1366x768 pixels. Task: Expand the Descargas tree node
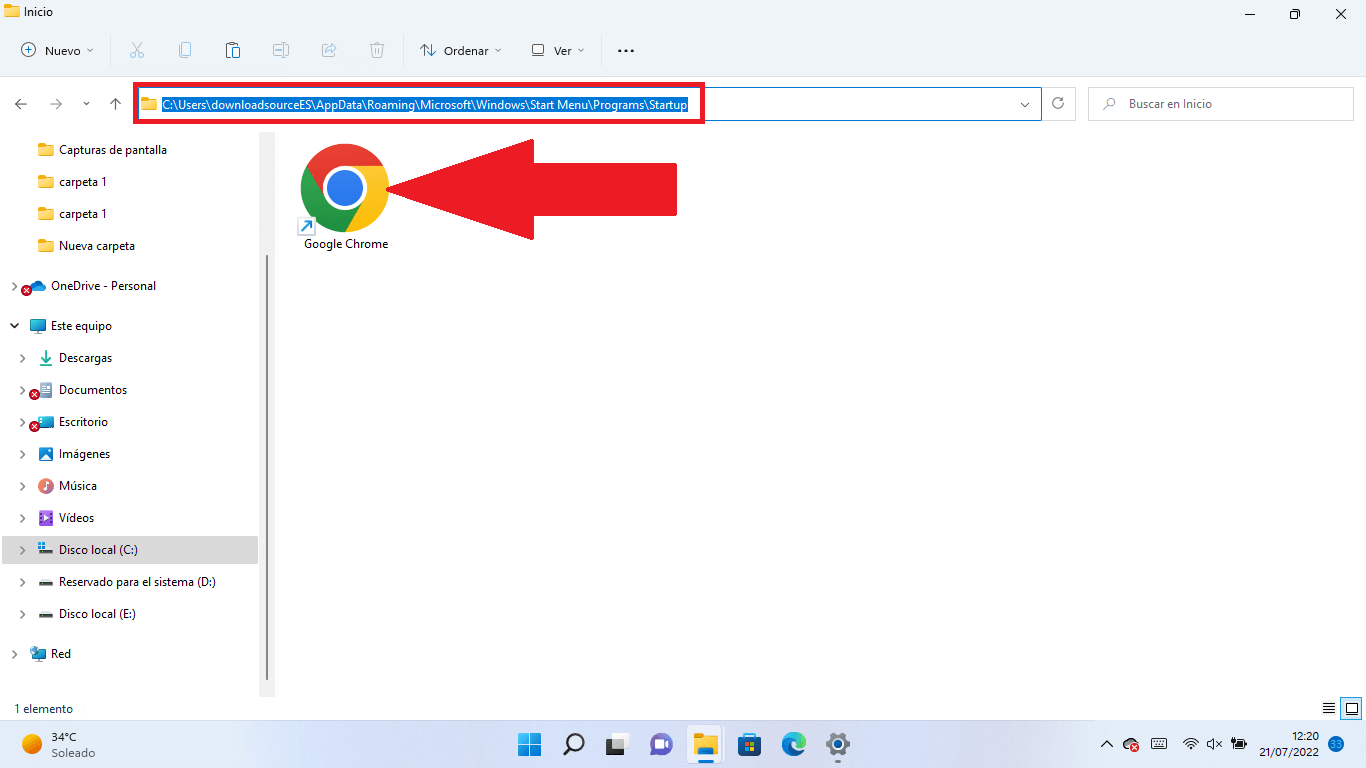[x=22, y=358]
